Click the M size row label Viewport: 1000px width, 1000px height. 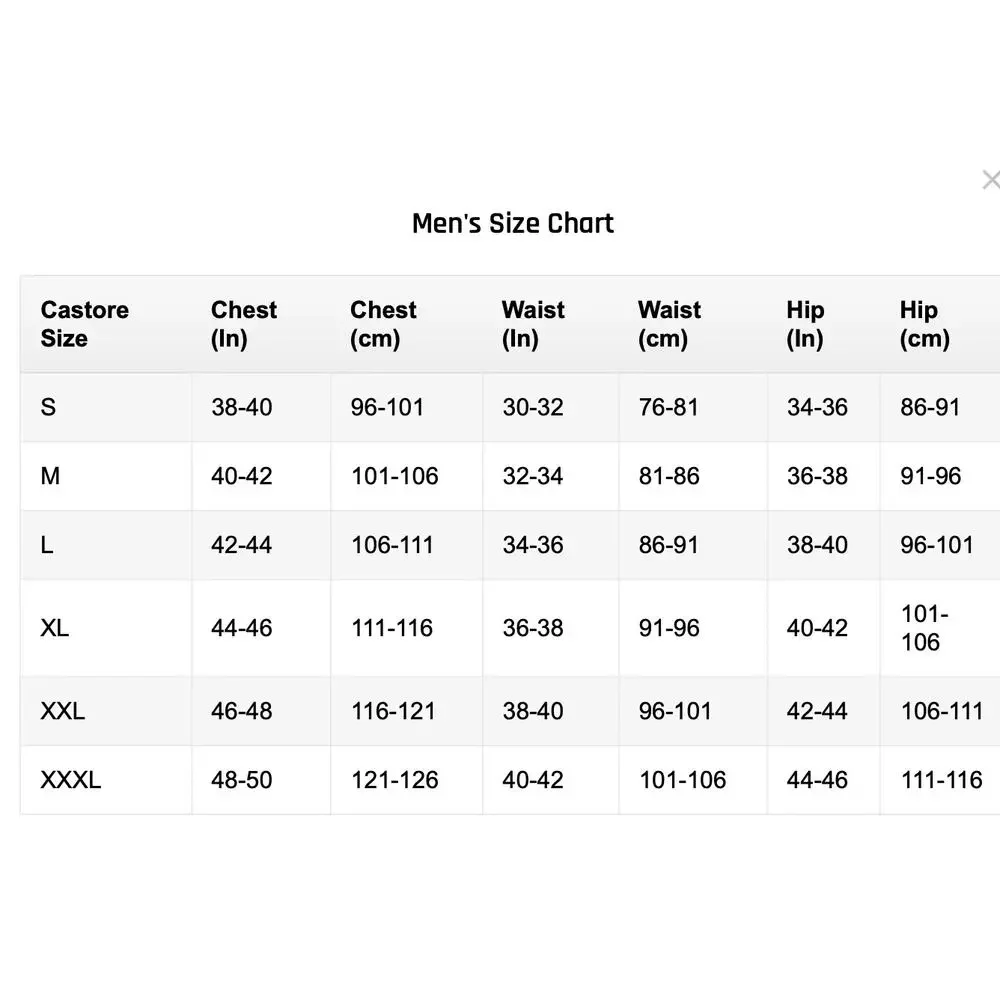[50, 476]
